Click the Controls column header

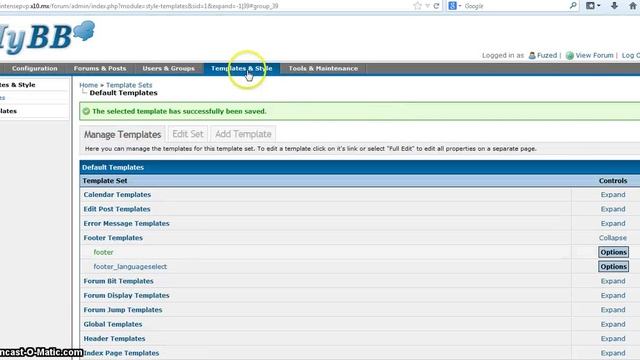point(613,181)
